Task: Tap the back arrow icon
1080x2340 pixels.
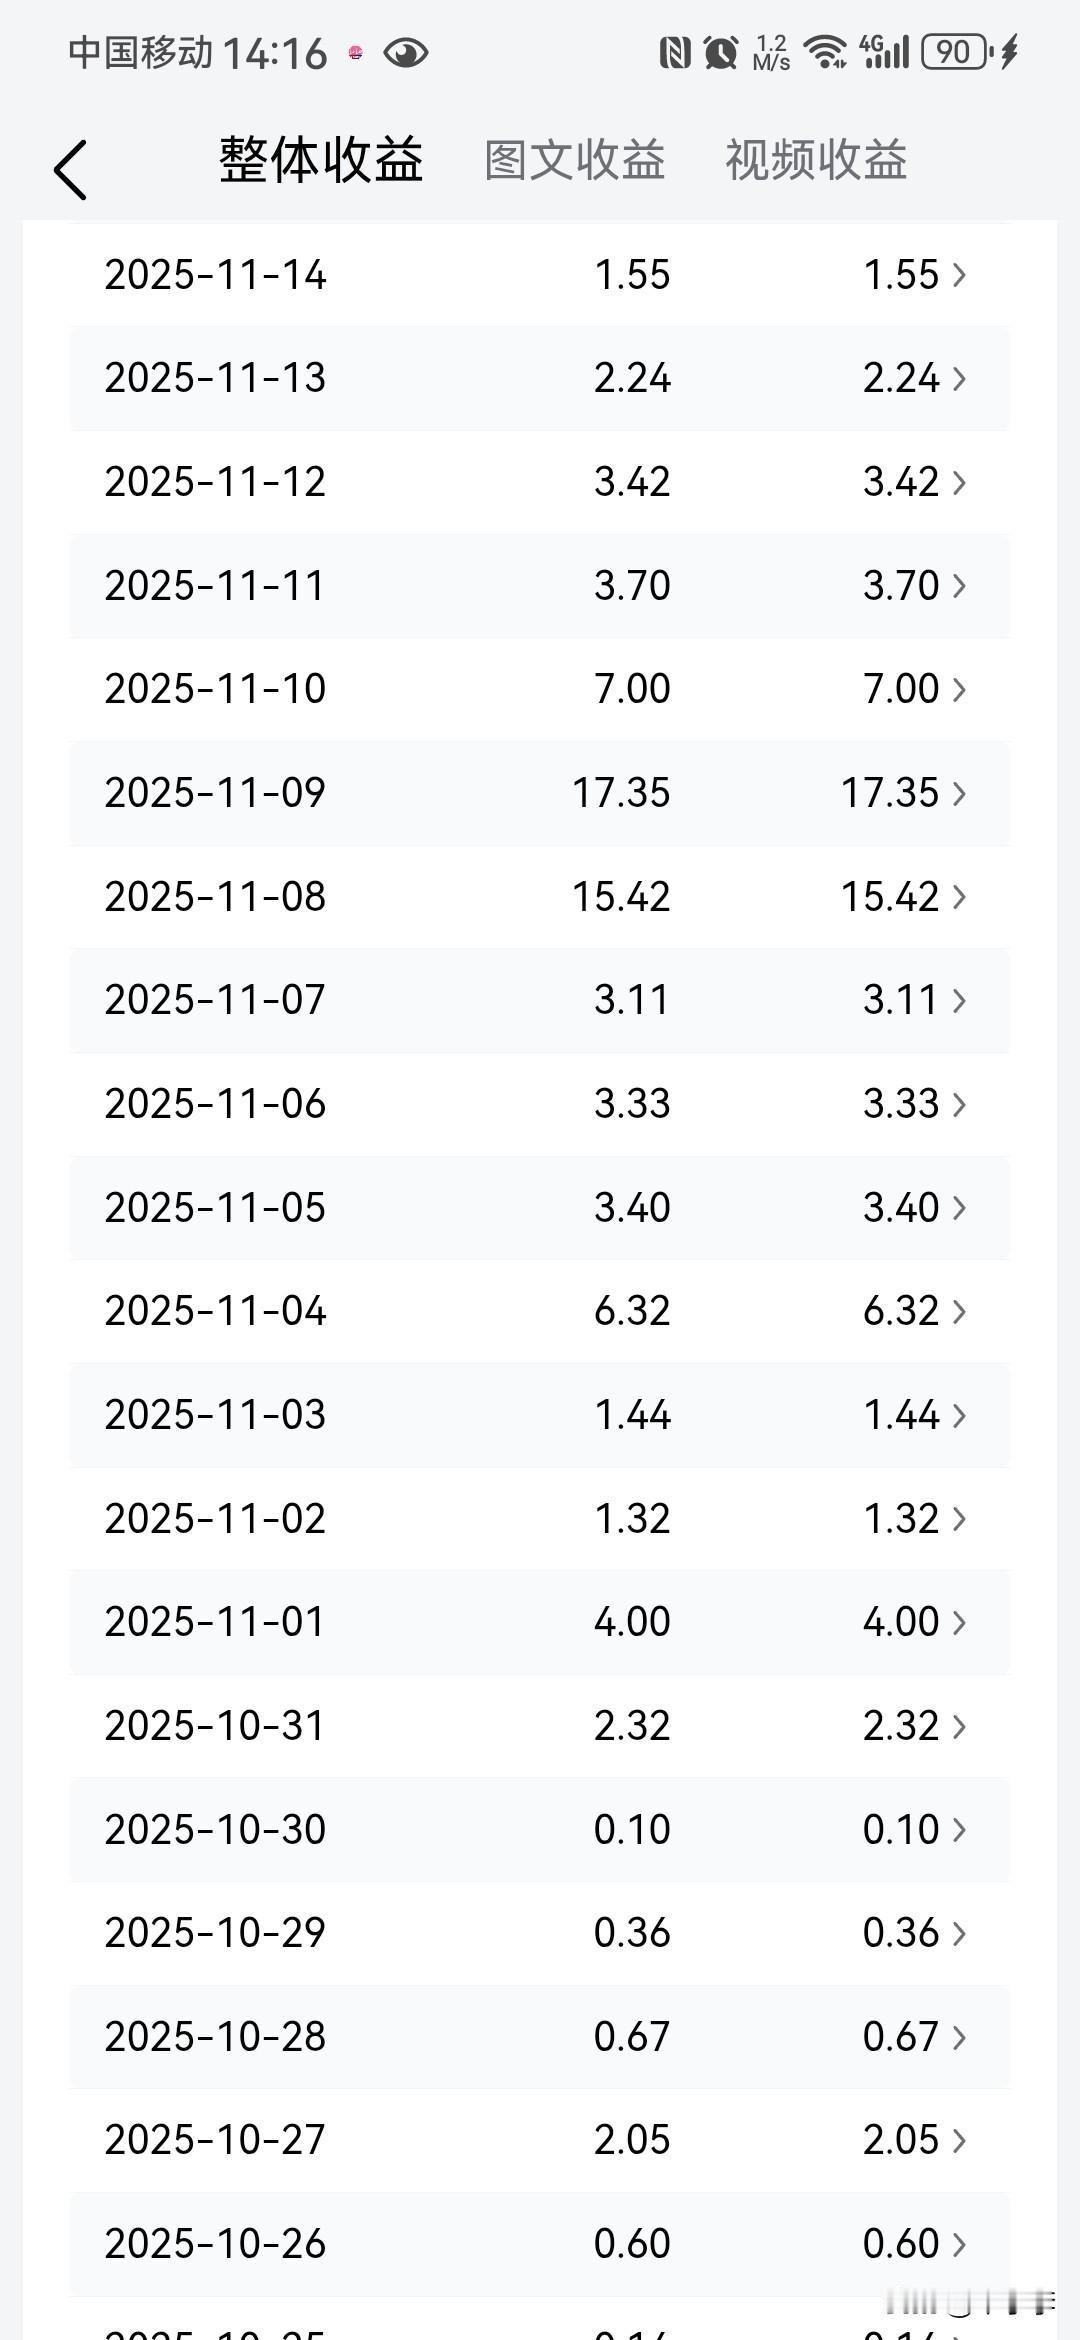Action: click(70, 169)
